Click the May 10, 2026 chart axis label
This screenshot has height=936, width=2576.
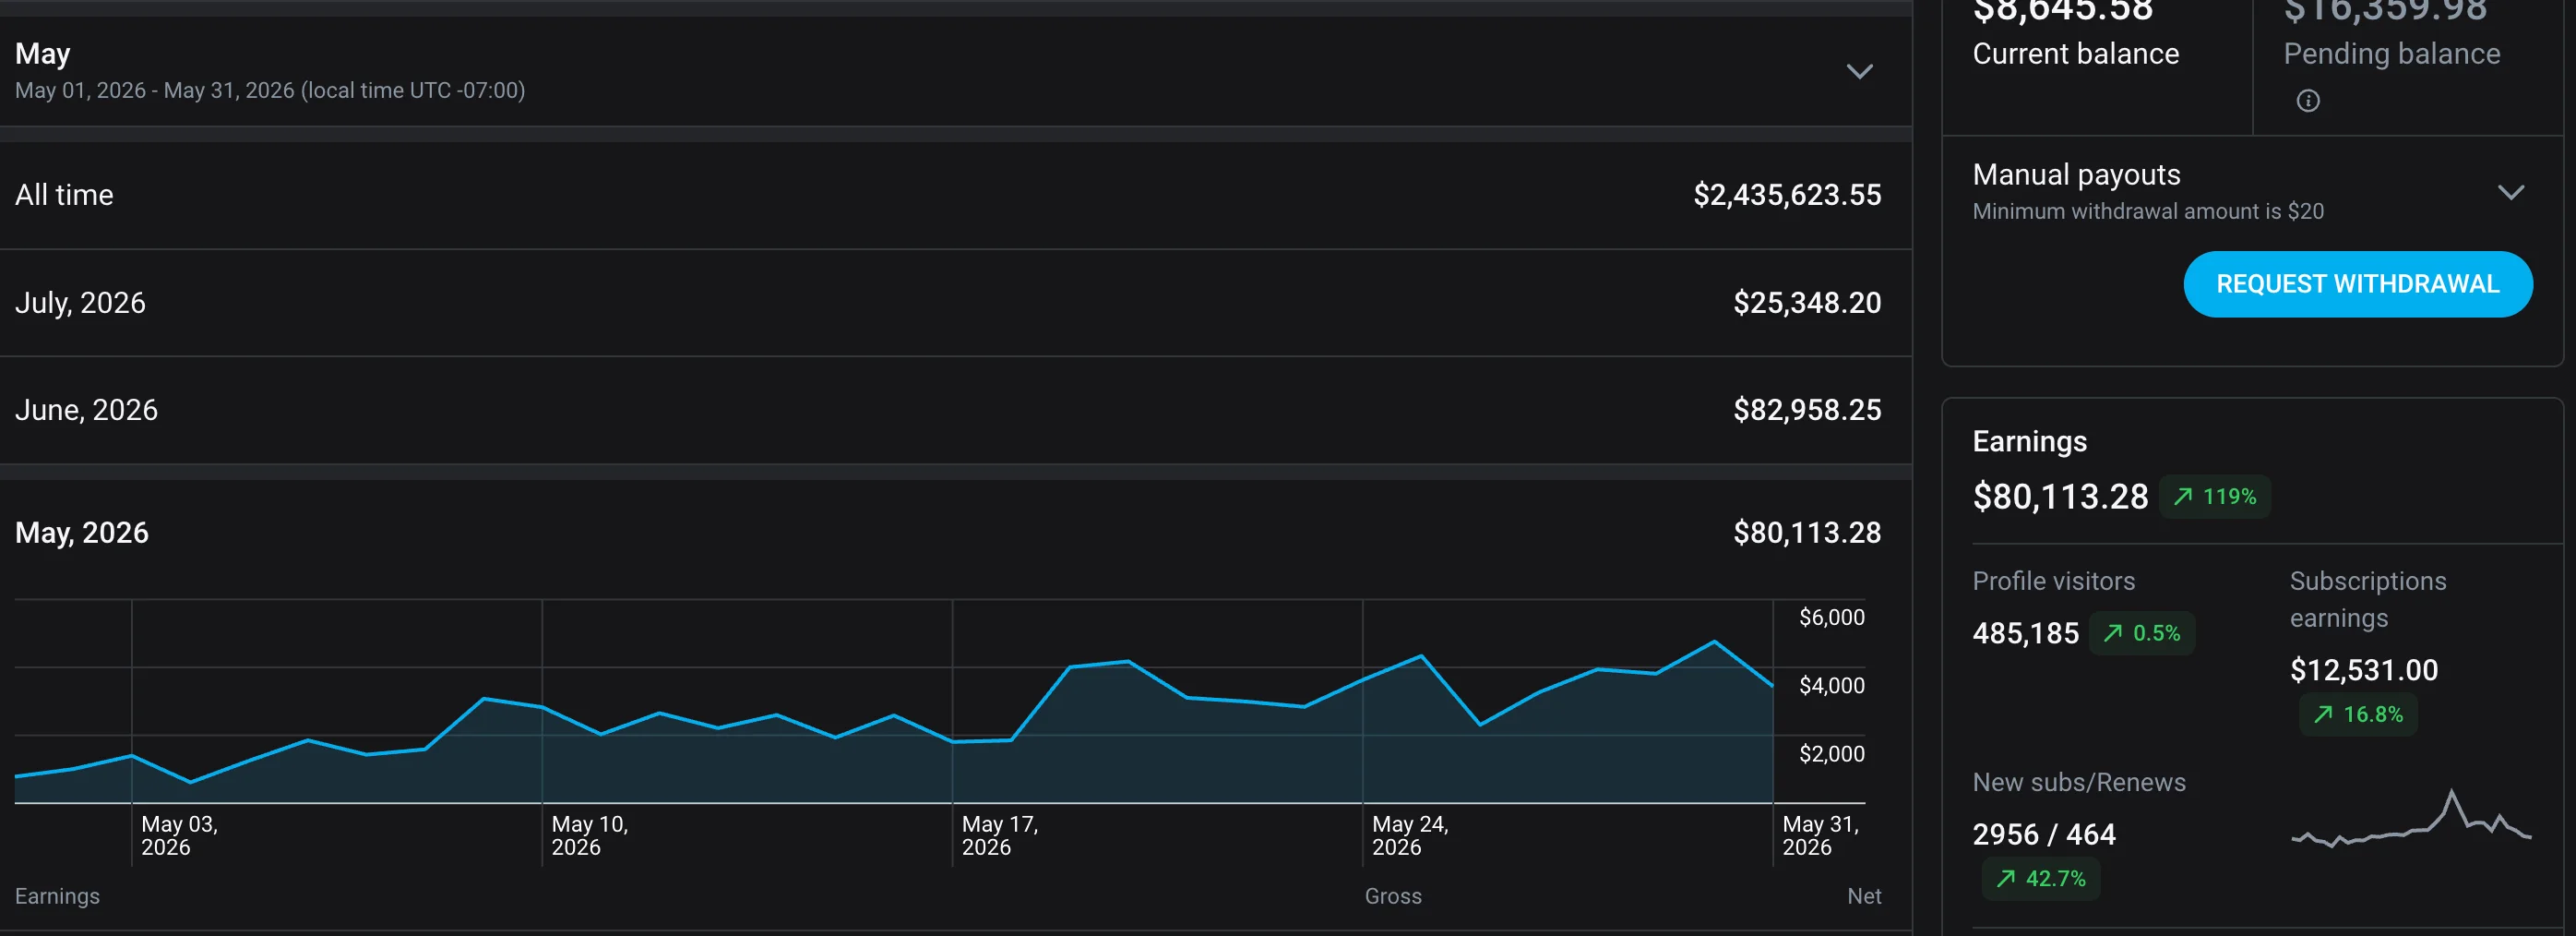[589, 835]
